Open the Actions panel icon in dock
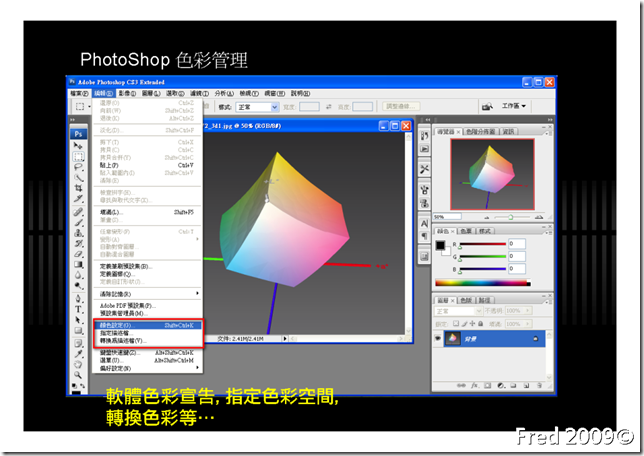The width and height of the screenshot is (644, 456). coord(424,149)
